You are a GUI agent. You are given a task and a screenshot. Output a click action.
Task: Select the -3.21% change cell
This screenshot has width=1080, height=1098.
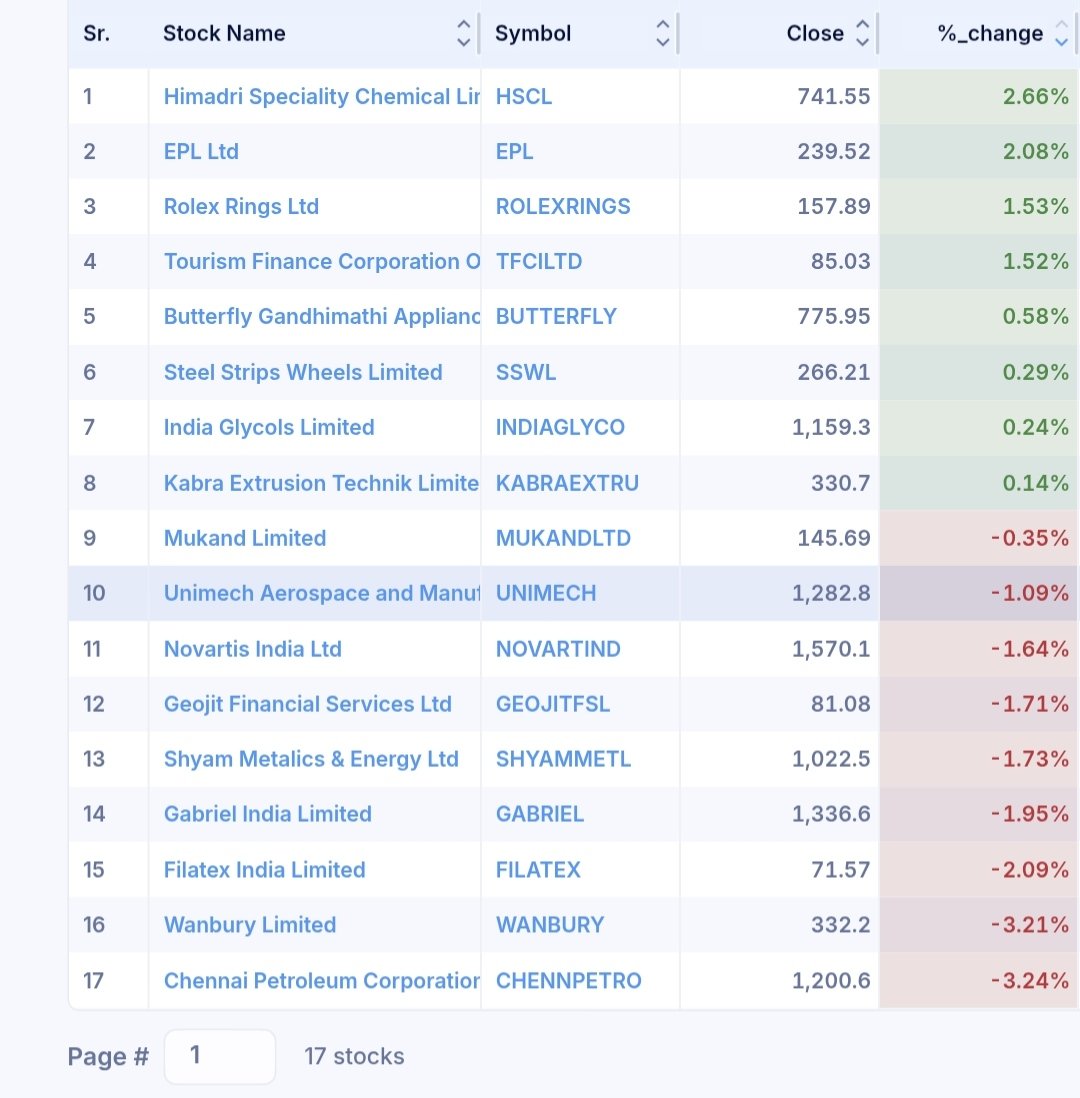coord(978,924)
